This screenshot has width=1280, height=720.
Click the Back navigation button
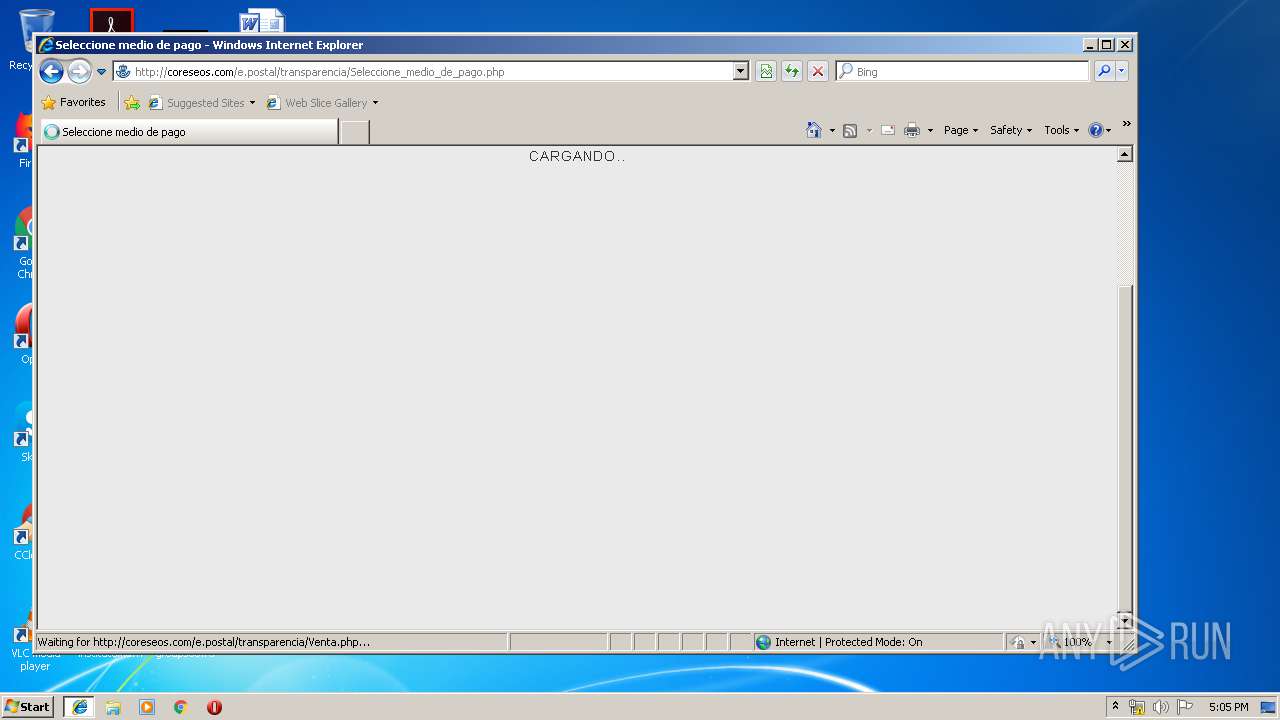click(51, 71)
